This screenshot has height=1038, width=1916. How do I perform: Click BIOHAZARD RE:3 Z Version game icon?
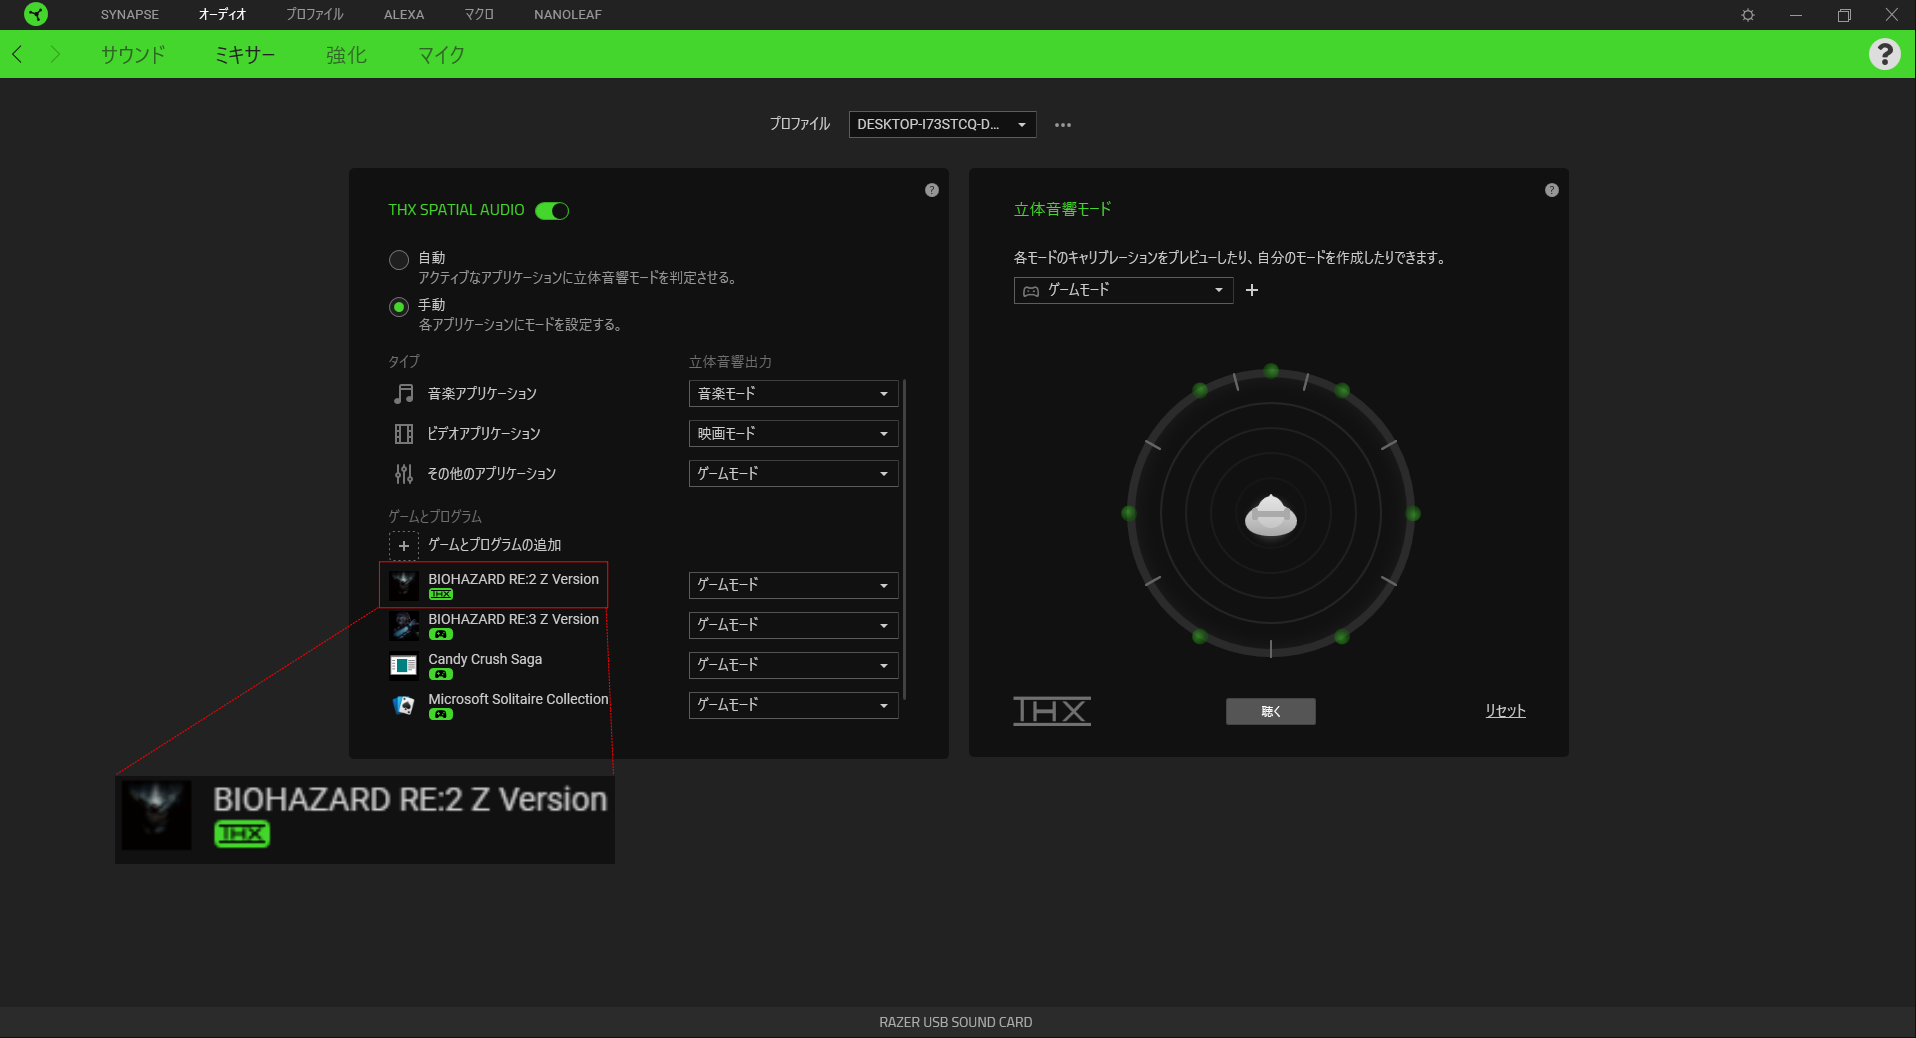click(404, 625)
